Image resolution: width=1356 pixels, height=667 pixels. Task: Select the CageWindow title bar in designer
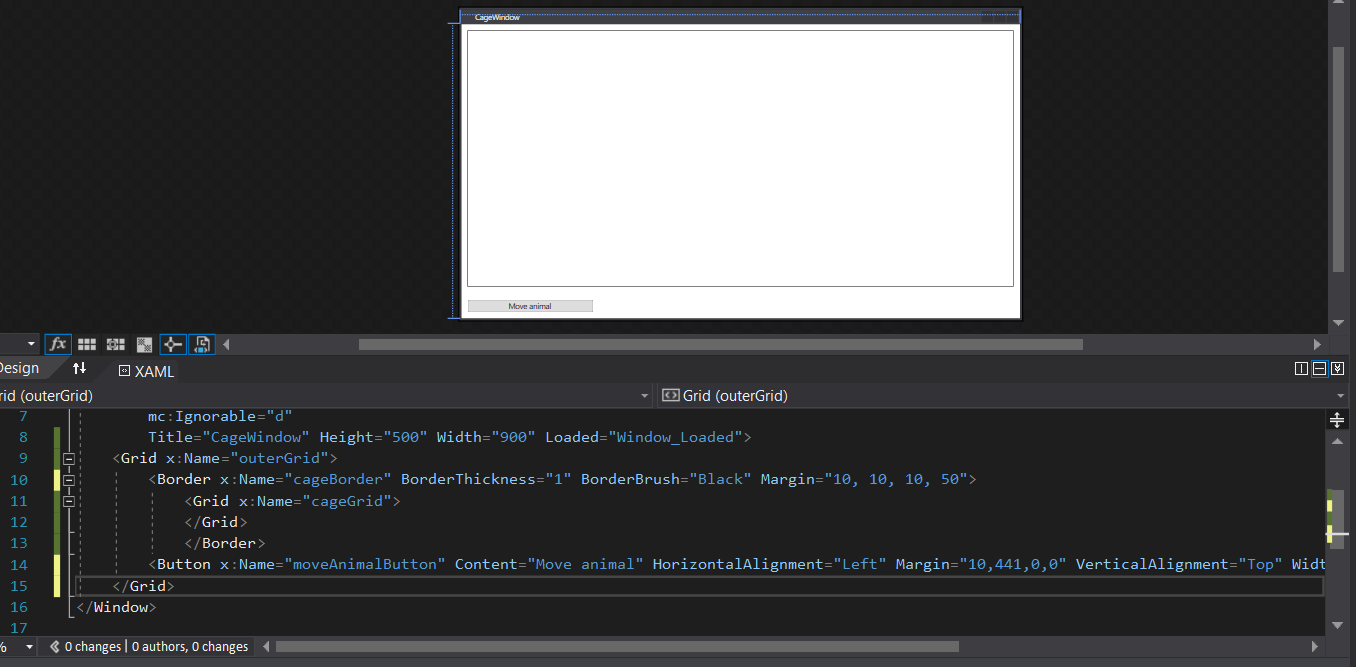click(740, 17)
